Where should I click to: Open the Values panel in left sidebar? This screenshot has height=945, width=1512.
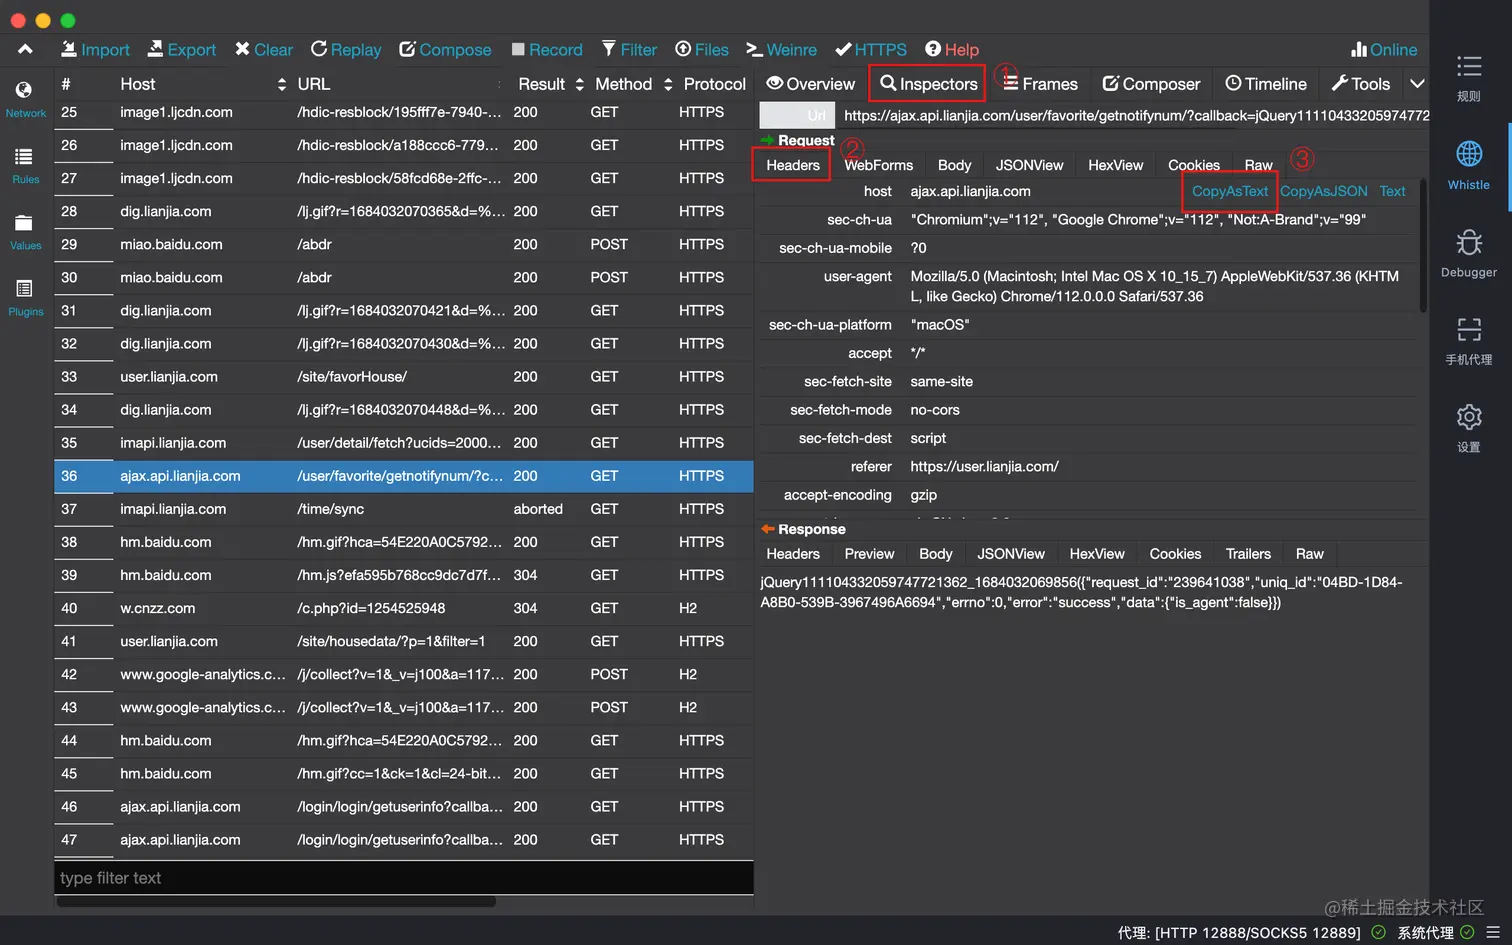pos(25,232)
